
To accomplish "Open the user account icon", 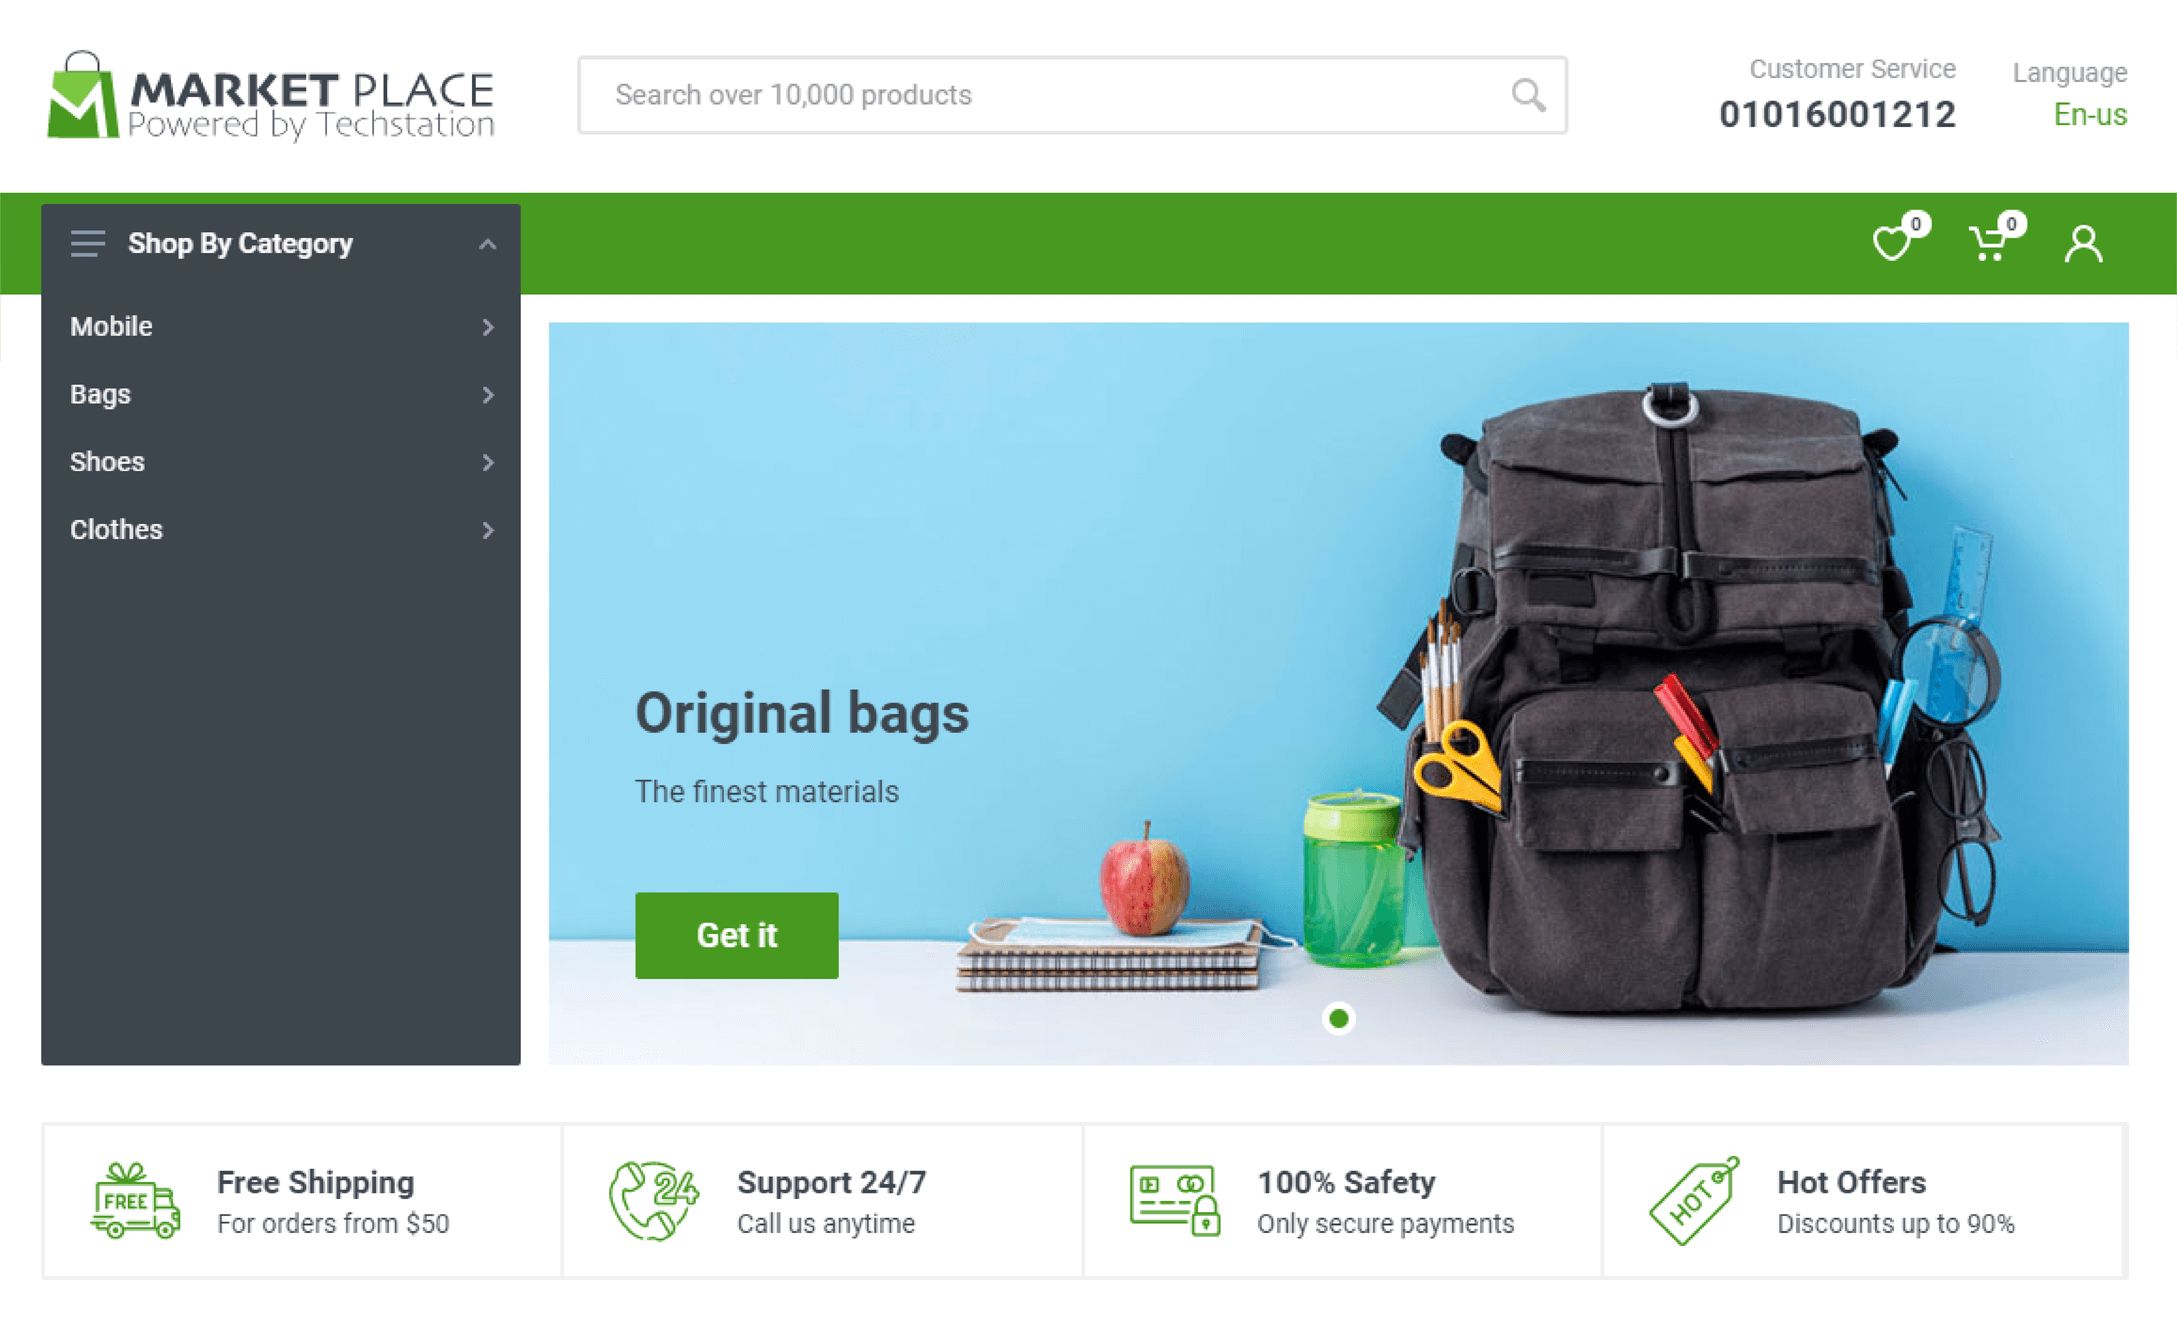I will coord(2084,243).
